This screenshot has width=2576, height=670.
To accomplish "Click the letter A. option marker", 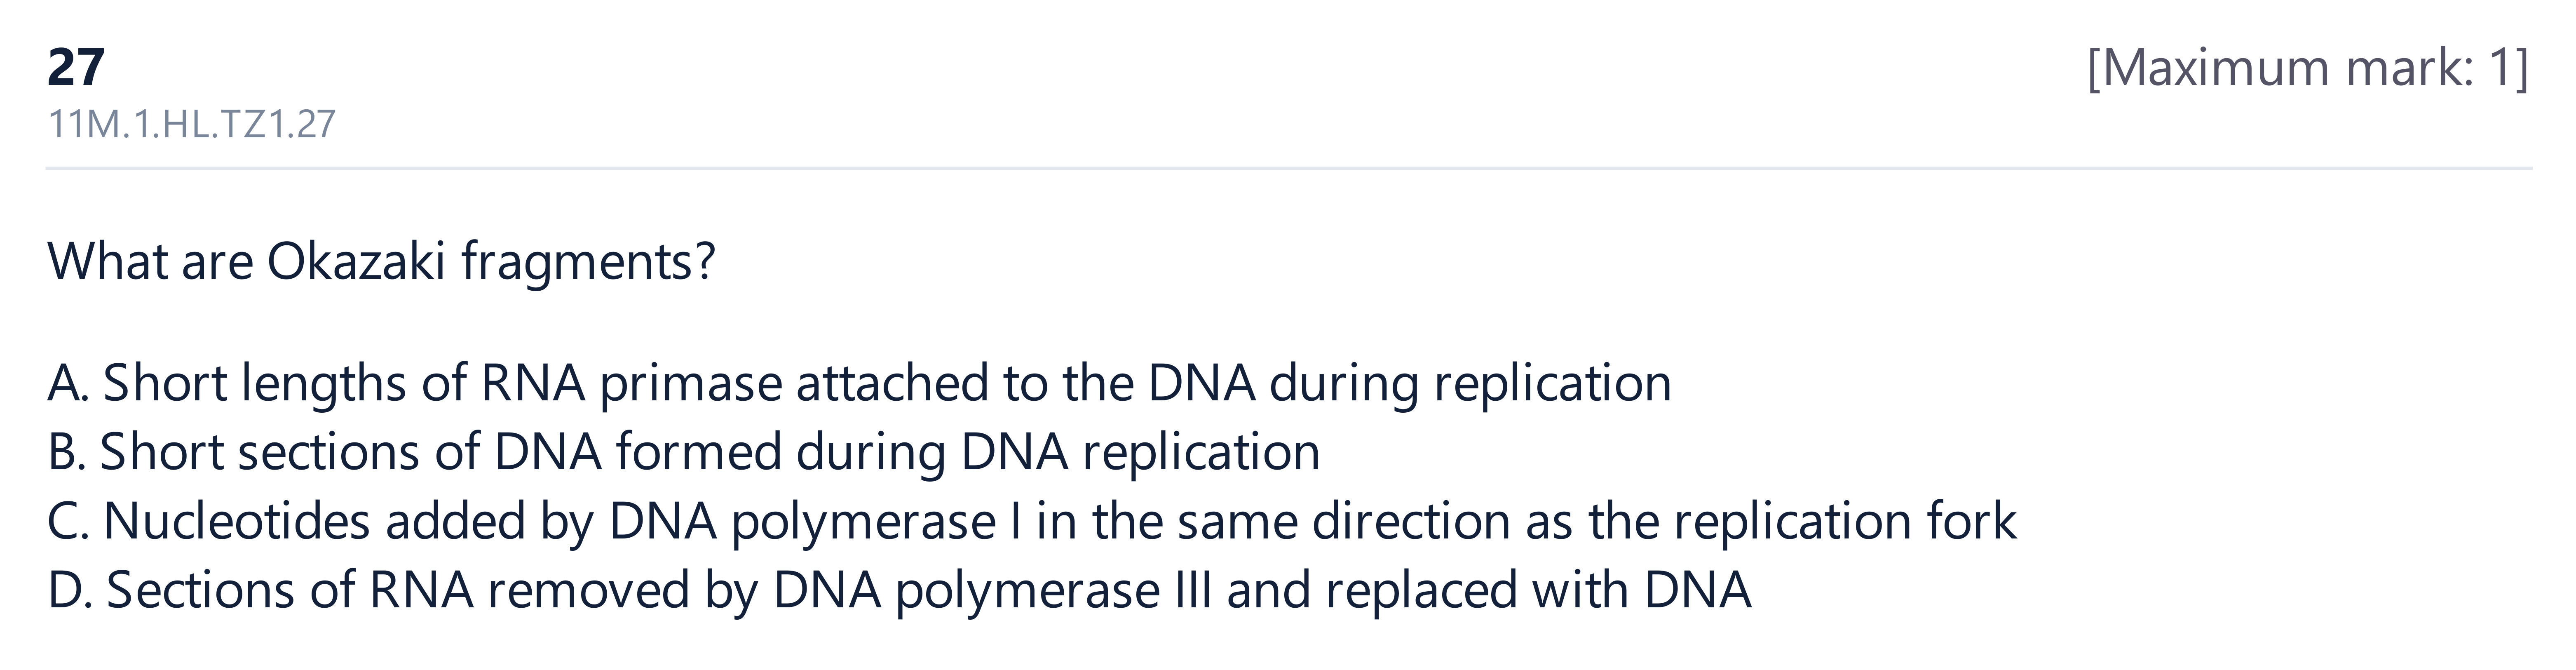I will coord(68,384).
